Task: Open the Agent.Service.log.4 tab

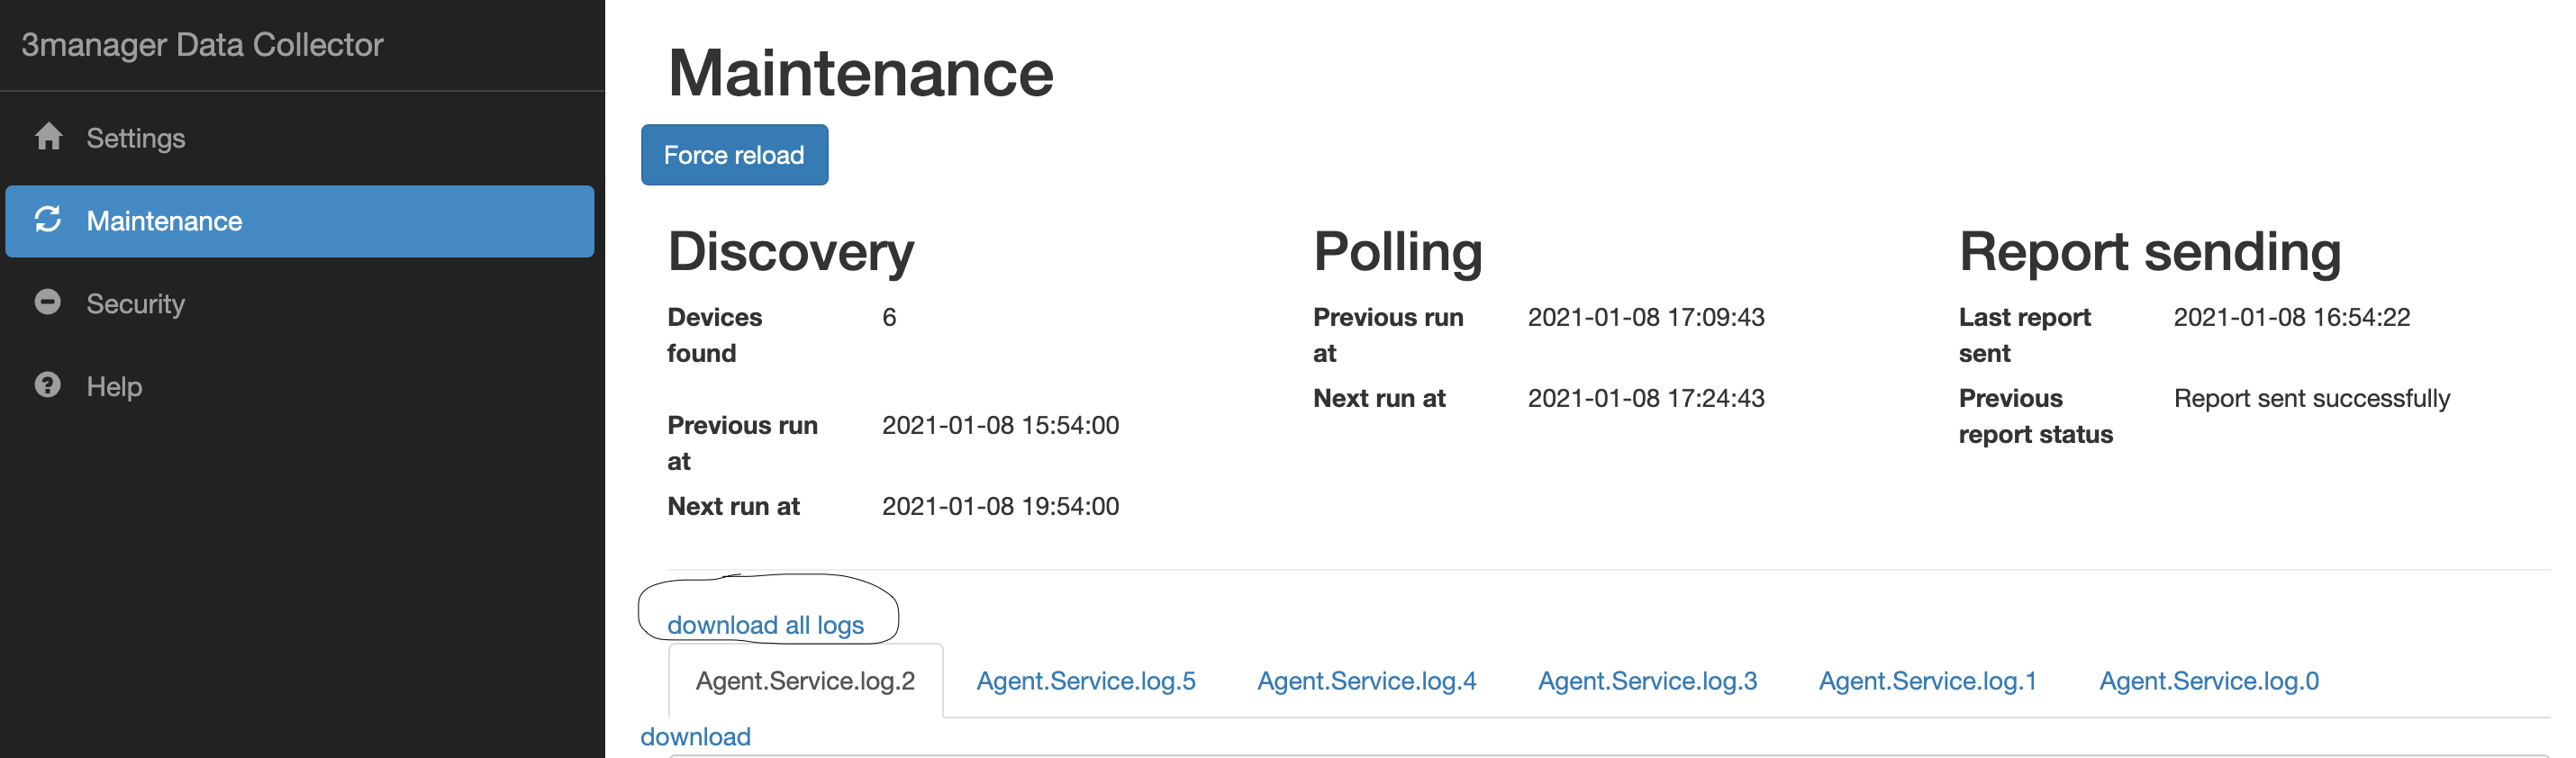Action: [1368, 681]
